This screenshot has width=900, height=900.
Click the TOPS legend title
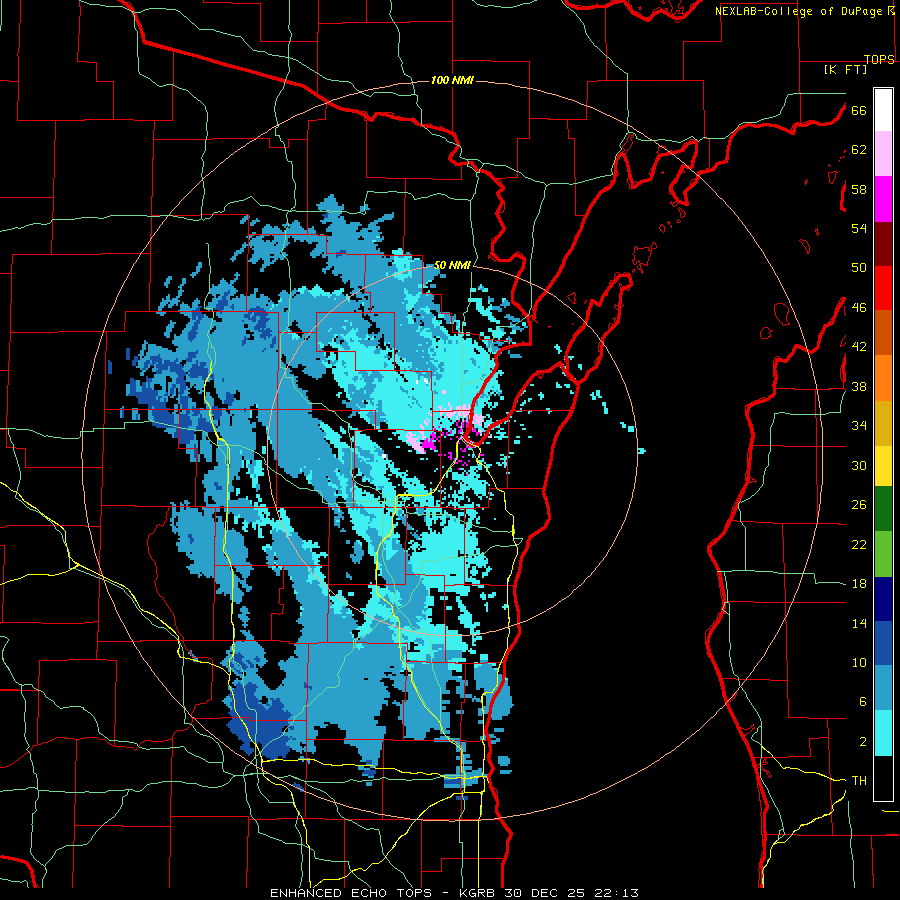point(879,60)
